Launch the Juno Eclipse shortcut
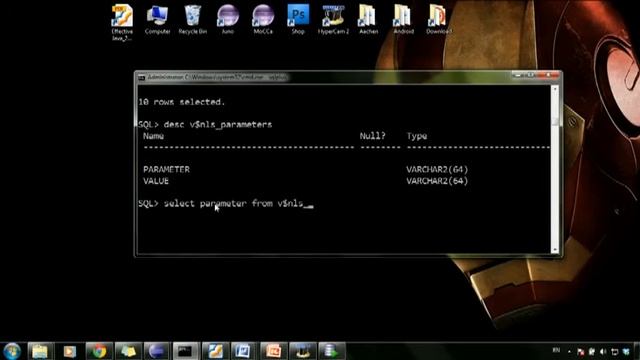Image resolution: width=640 pixels, height=360 pixels. [228, 20]
